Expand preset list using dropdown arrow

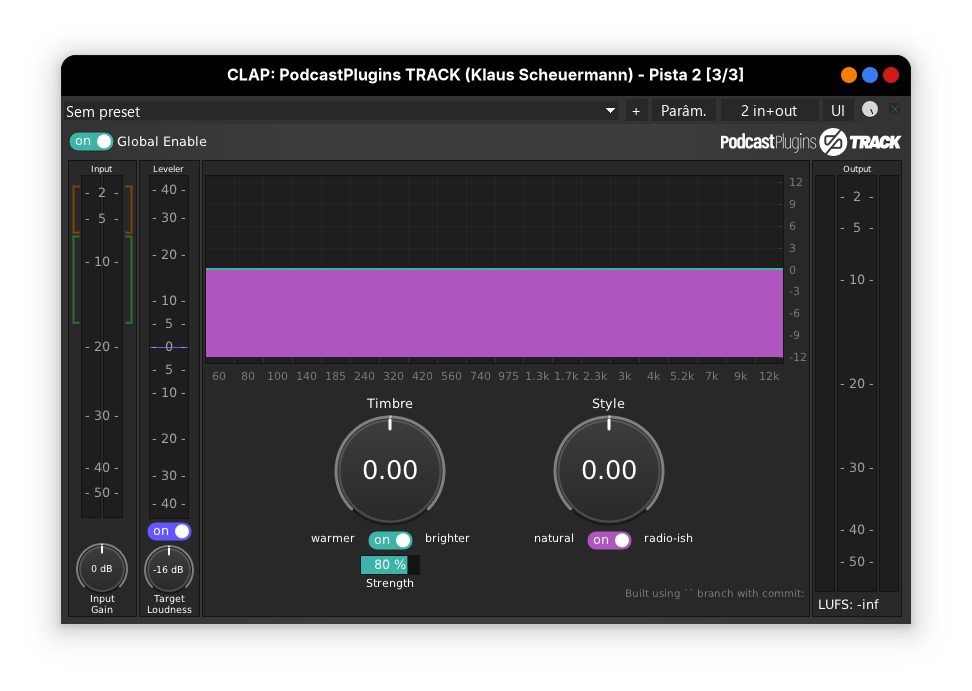pos(610,111)
